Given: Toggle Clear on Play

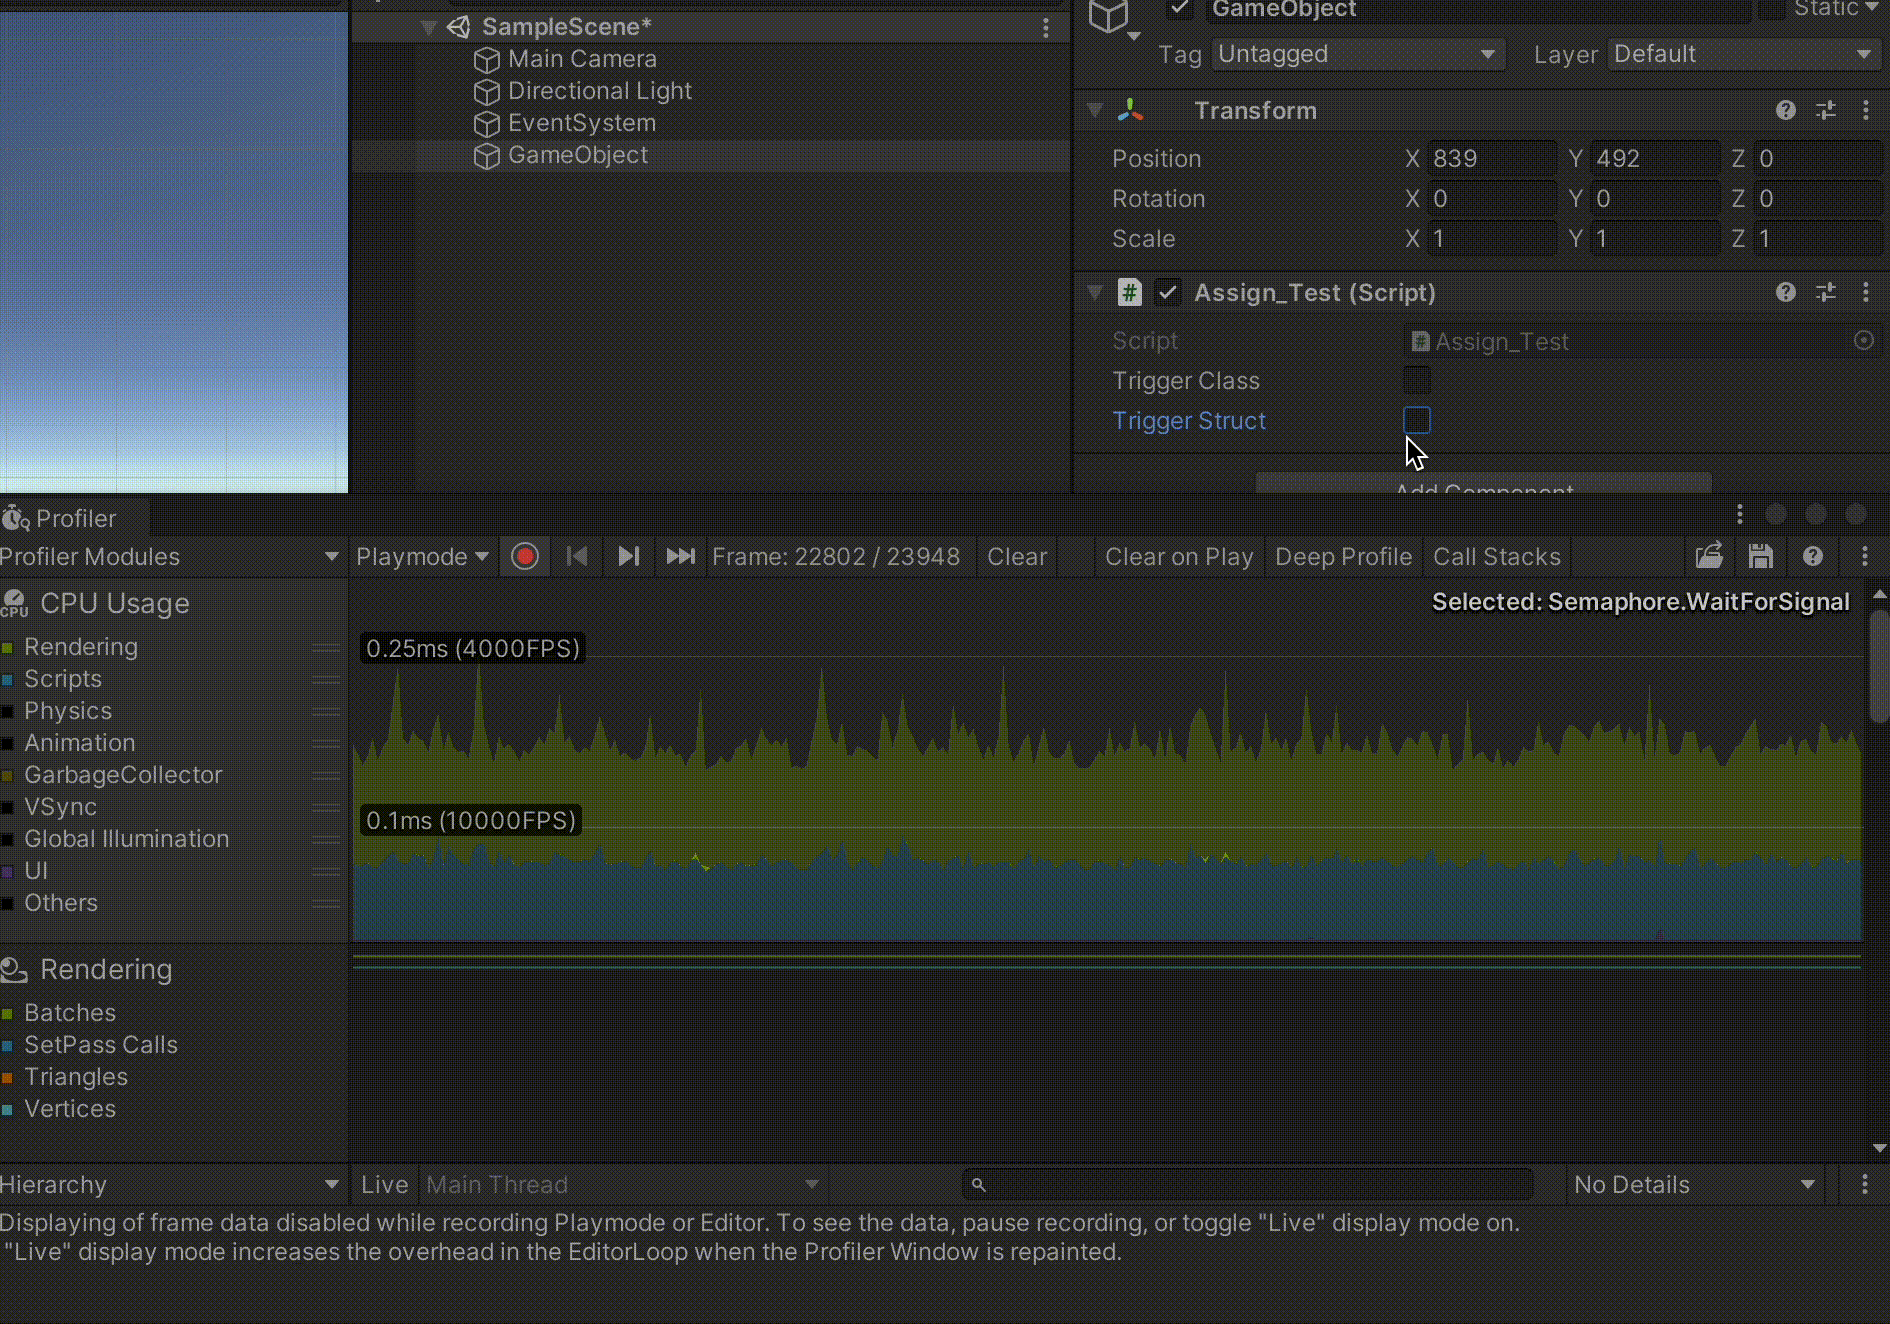Looking at the screenshot, I should pos(1179,556).
